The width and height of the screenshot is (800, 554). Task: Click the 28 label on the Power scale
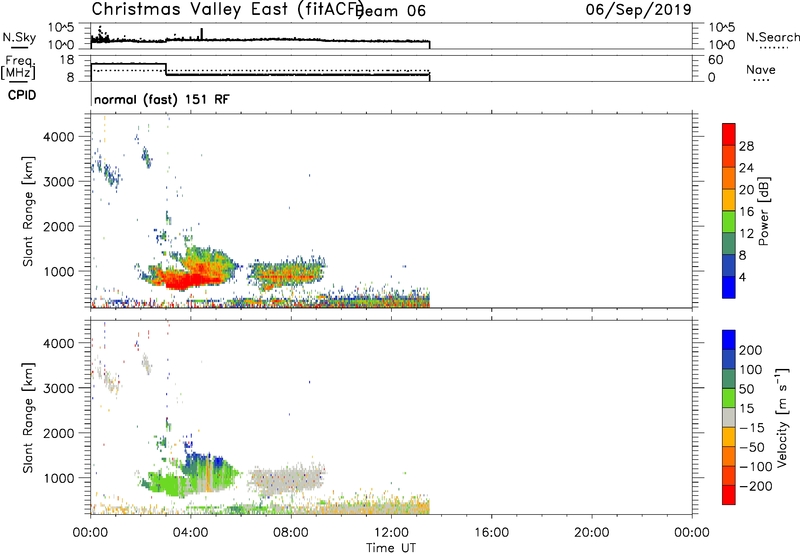point(746,146)
